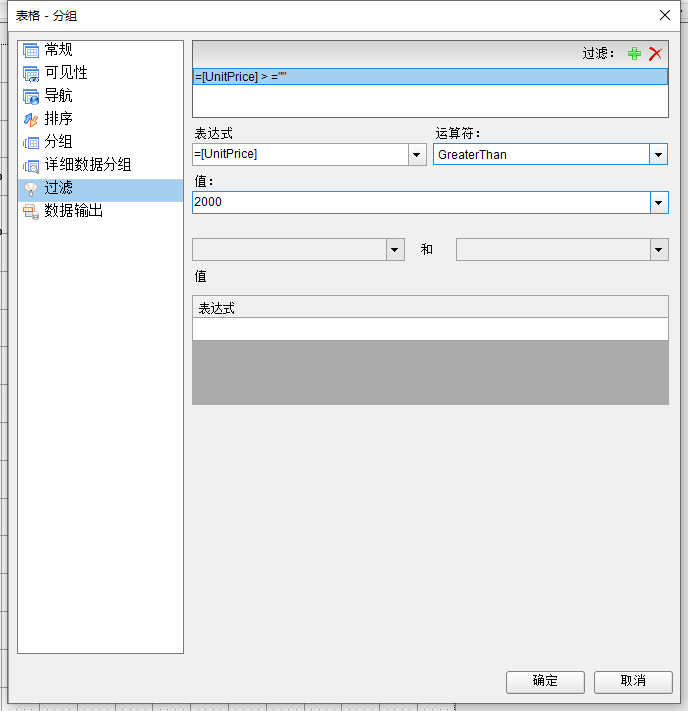
Task: Open the 数据输出 page
Action: pos(73,211)
